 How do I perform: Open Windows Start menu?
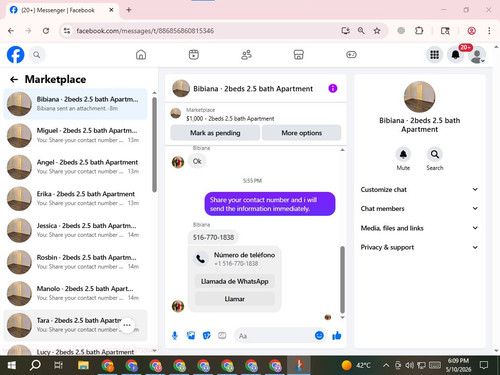[x=11, y=365]
